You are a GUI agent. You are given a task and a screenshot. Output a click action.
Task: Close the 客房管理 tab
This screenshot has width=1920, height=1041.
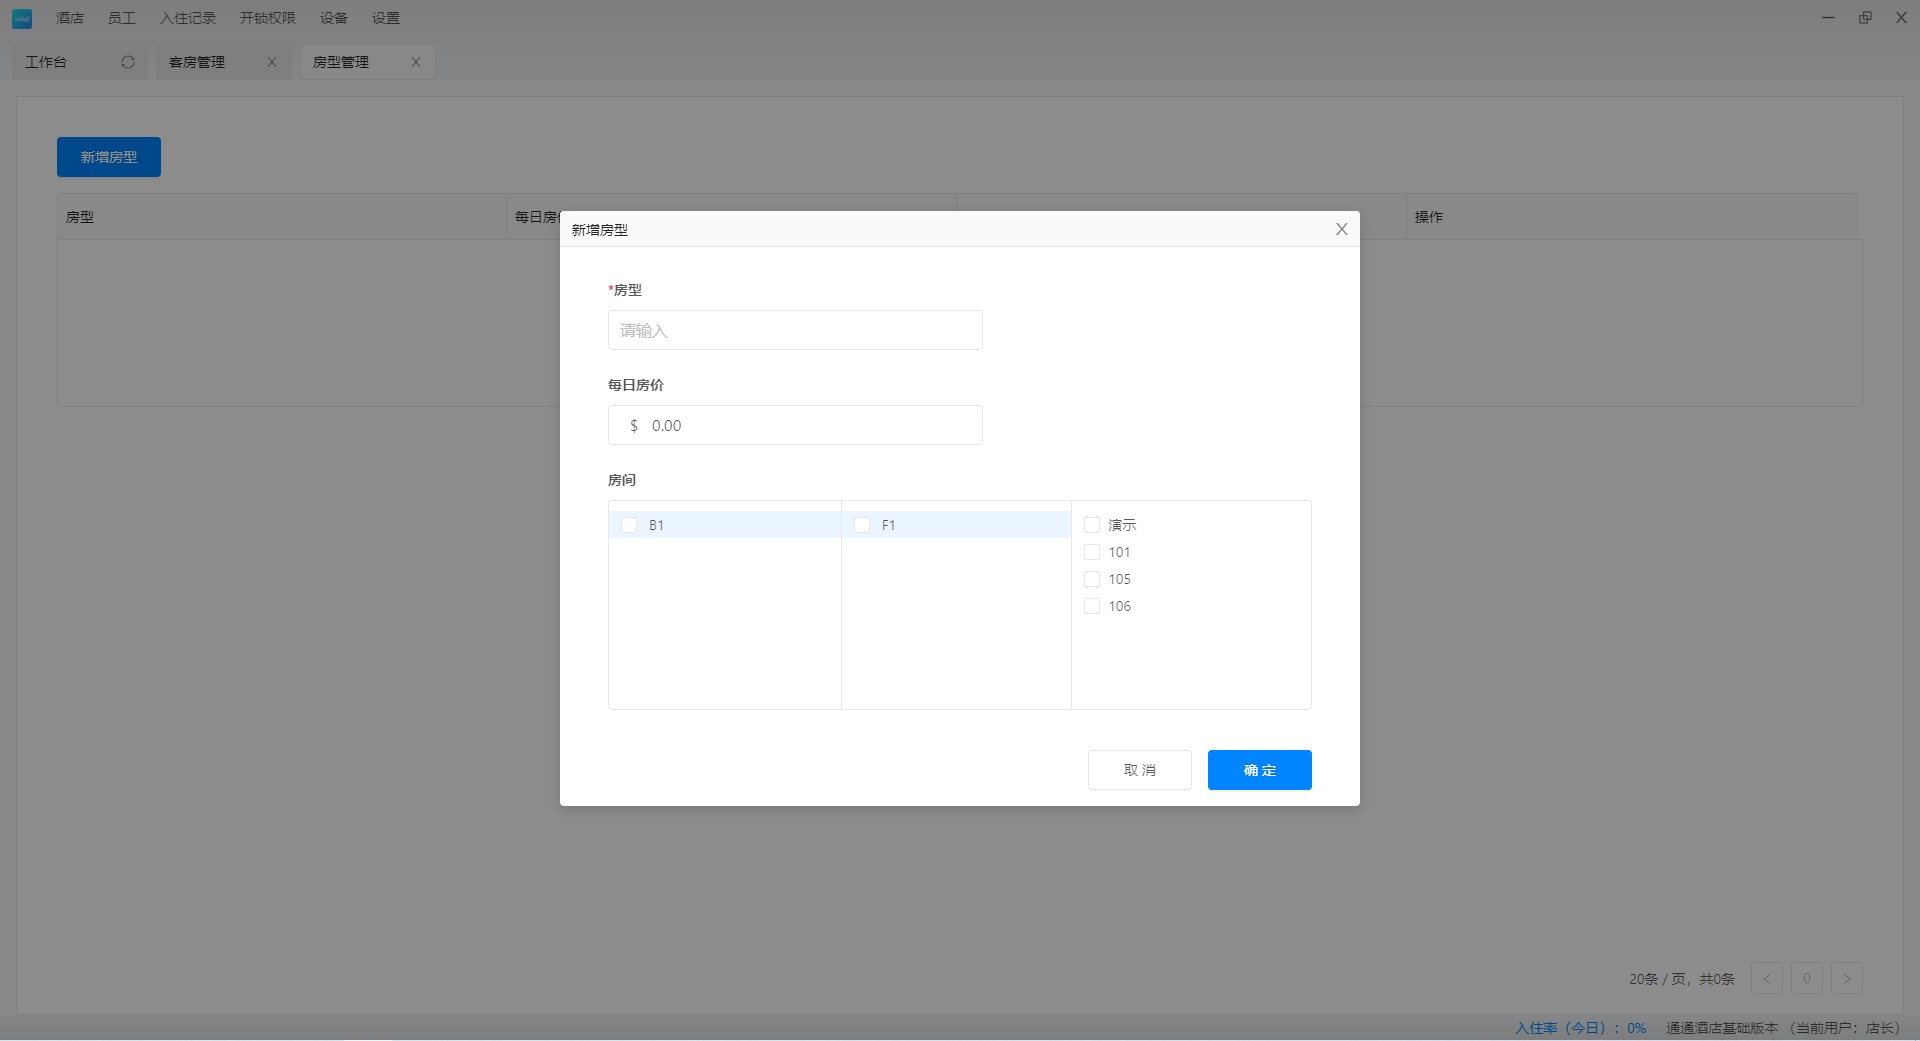[272, 62]
